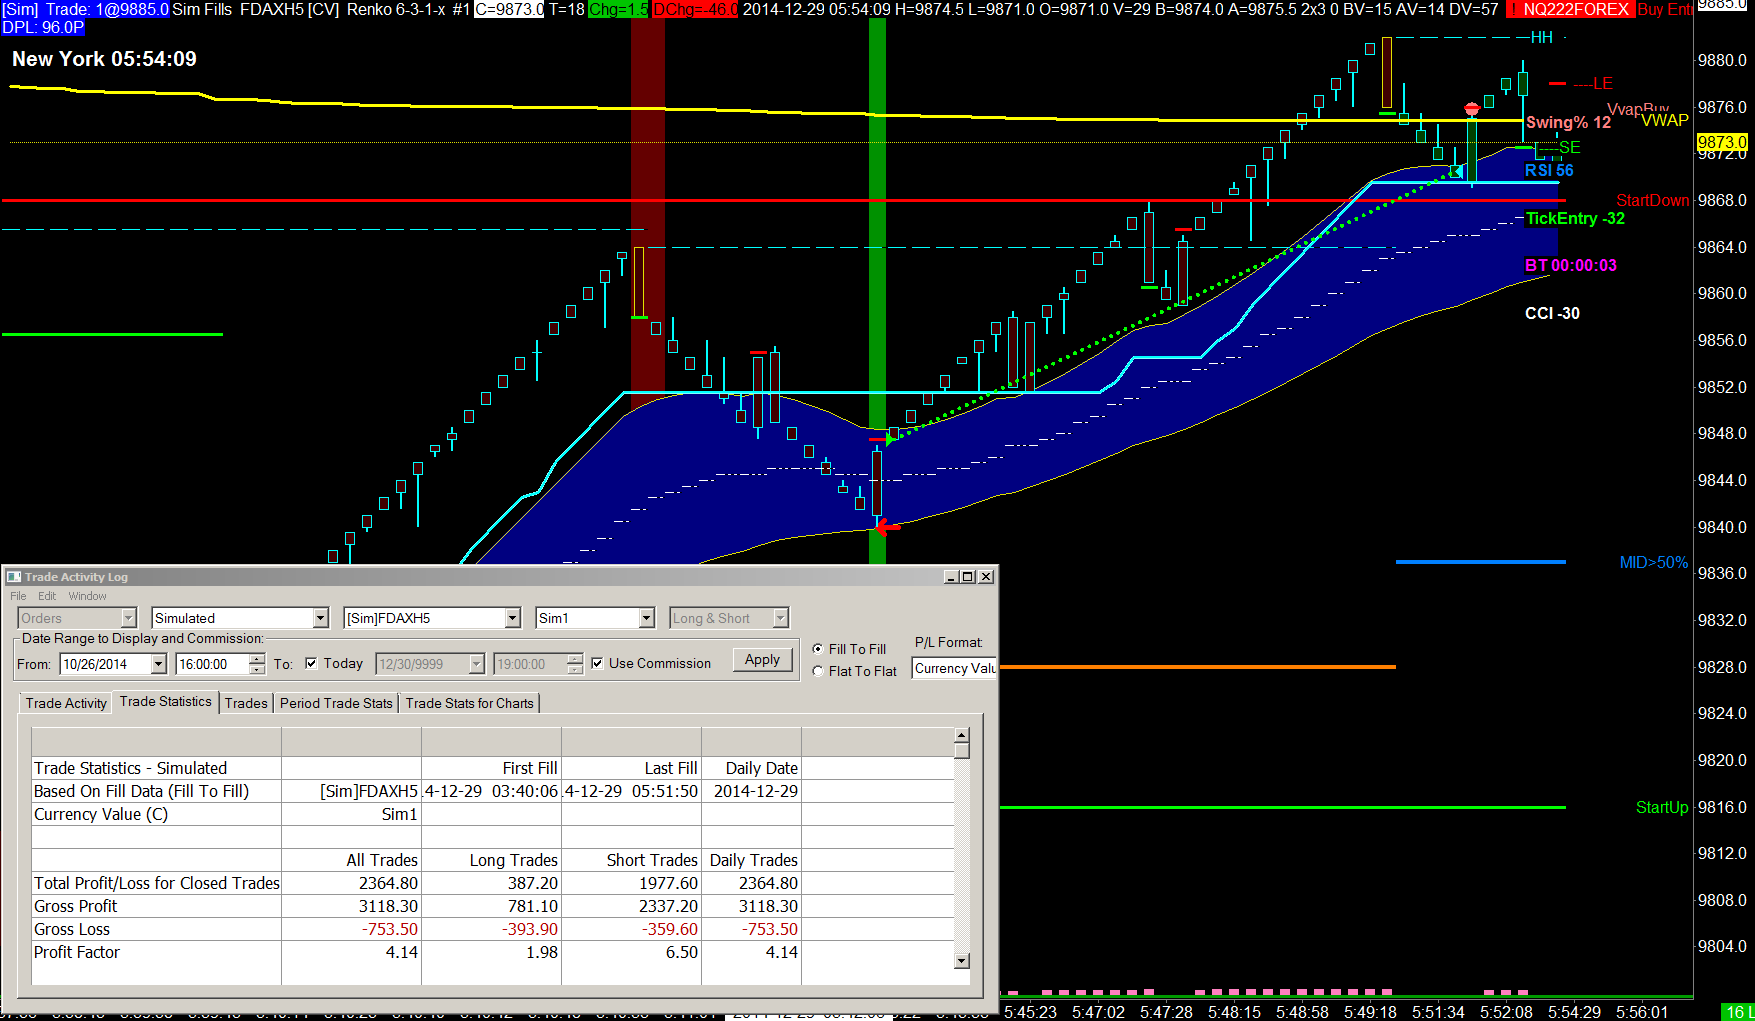The width and height of the screenshot is (1755, 1021).
Task: Click the 'Total Profit/Loss for Closed Trades' row label
Action: coord(157,883)
